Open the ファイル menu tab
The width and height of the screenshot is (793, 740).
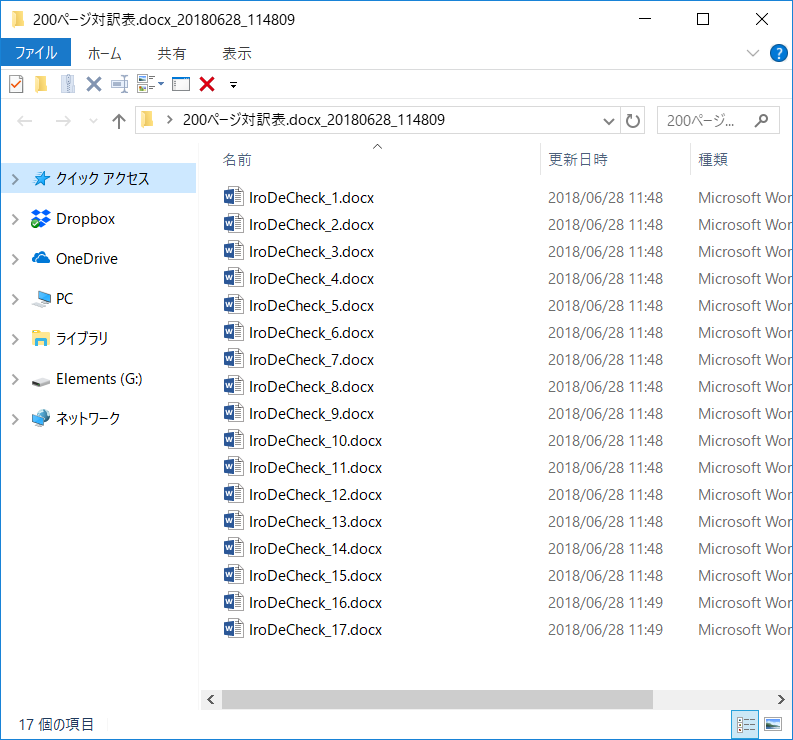[35, 53]
